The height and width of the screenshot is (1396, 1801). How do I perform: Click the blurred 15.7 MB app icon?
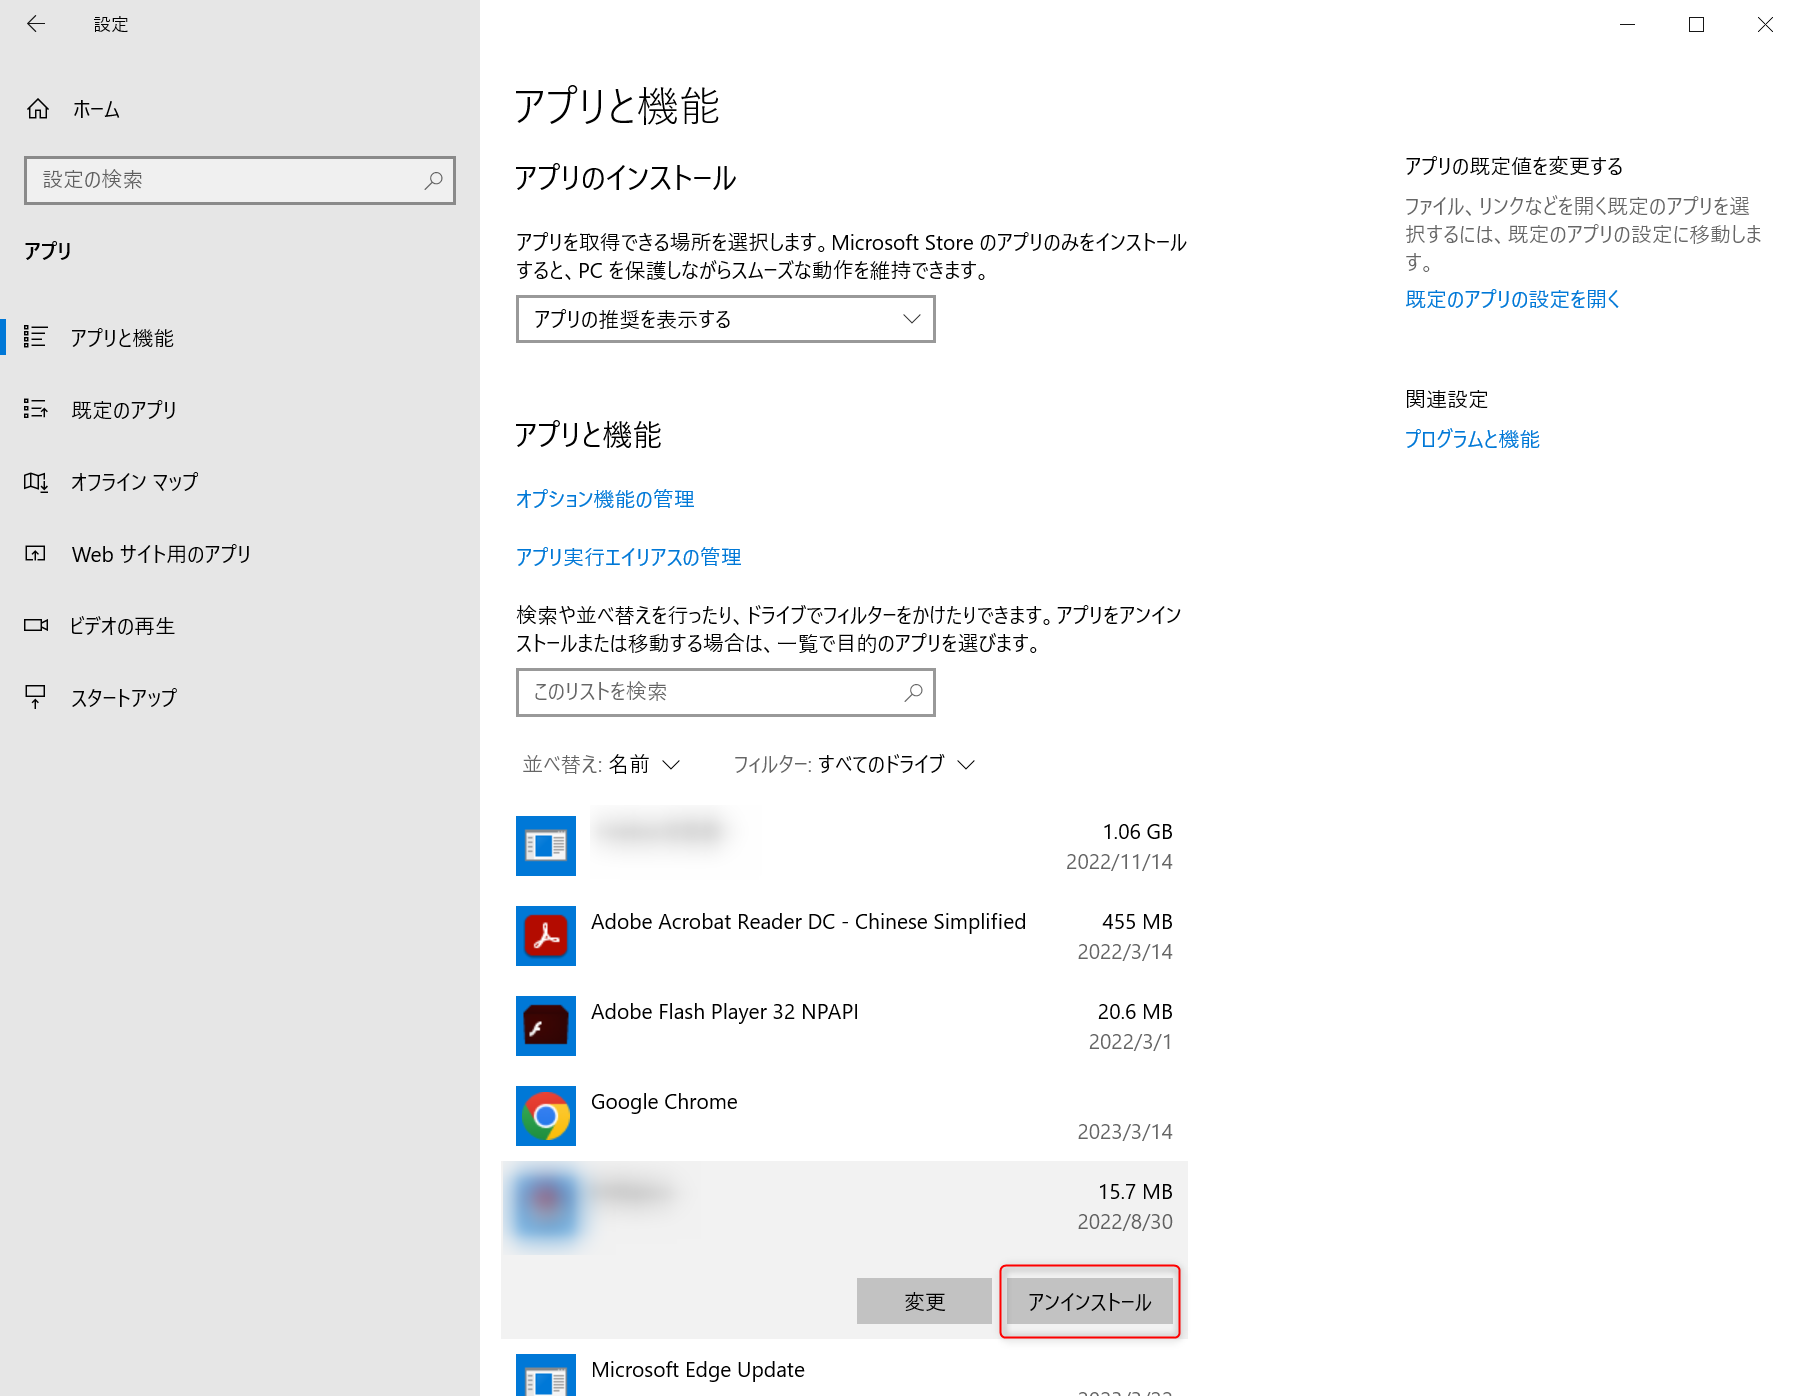pyautogui.click(x=546, y=1206)
